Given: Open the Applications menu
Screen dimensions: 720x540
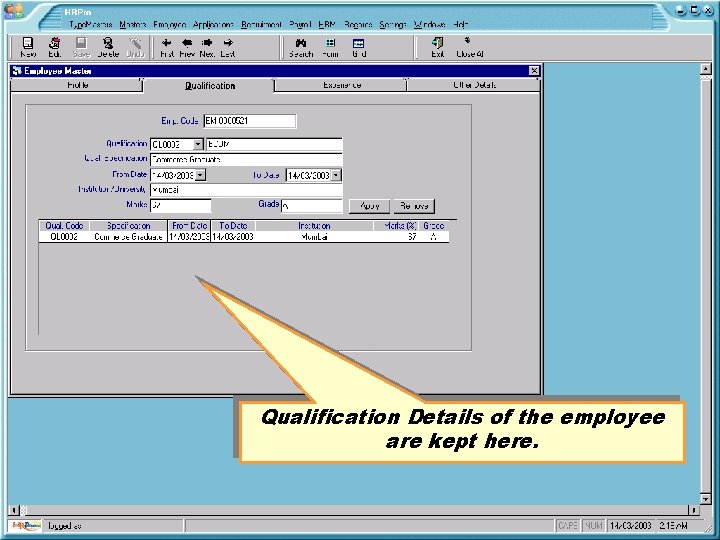Looking at the screenshot, I should [x=213, y=24].
